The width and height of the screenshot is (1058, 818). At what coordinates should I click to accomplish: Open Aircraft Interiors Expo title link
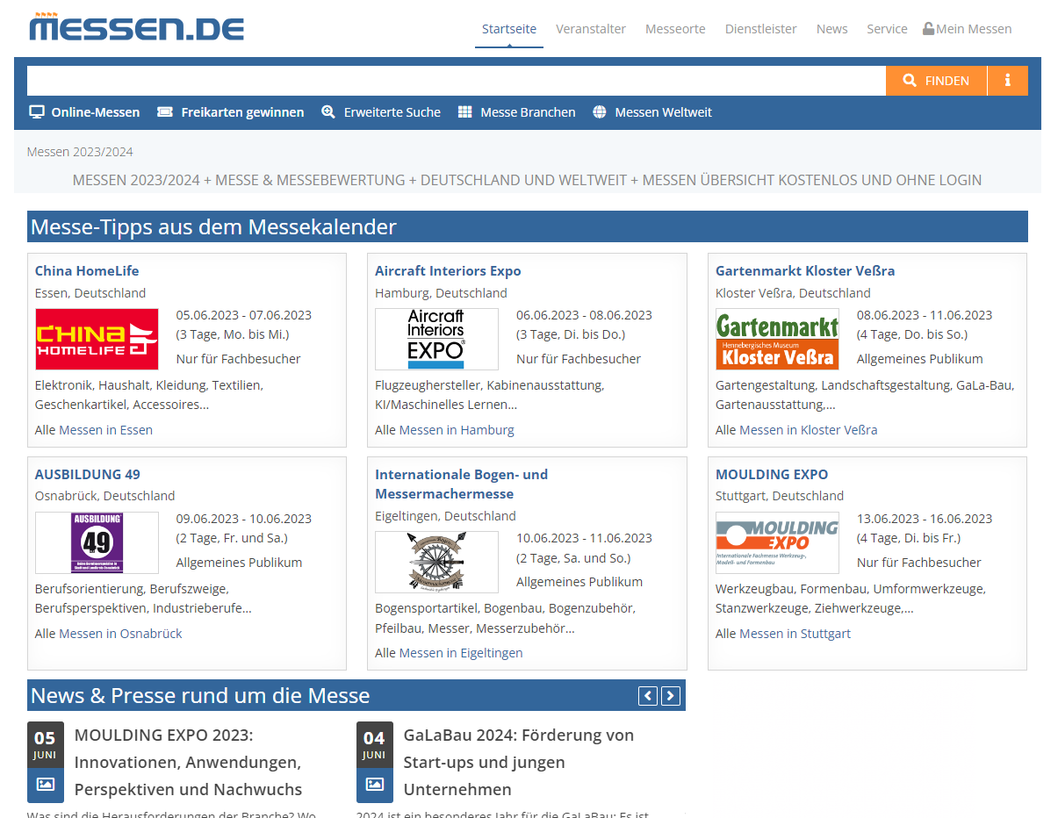[x=448, y=271]
